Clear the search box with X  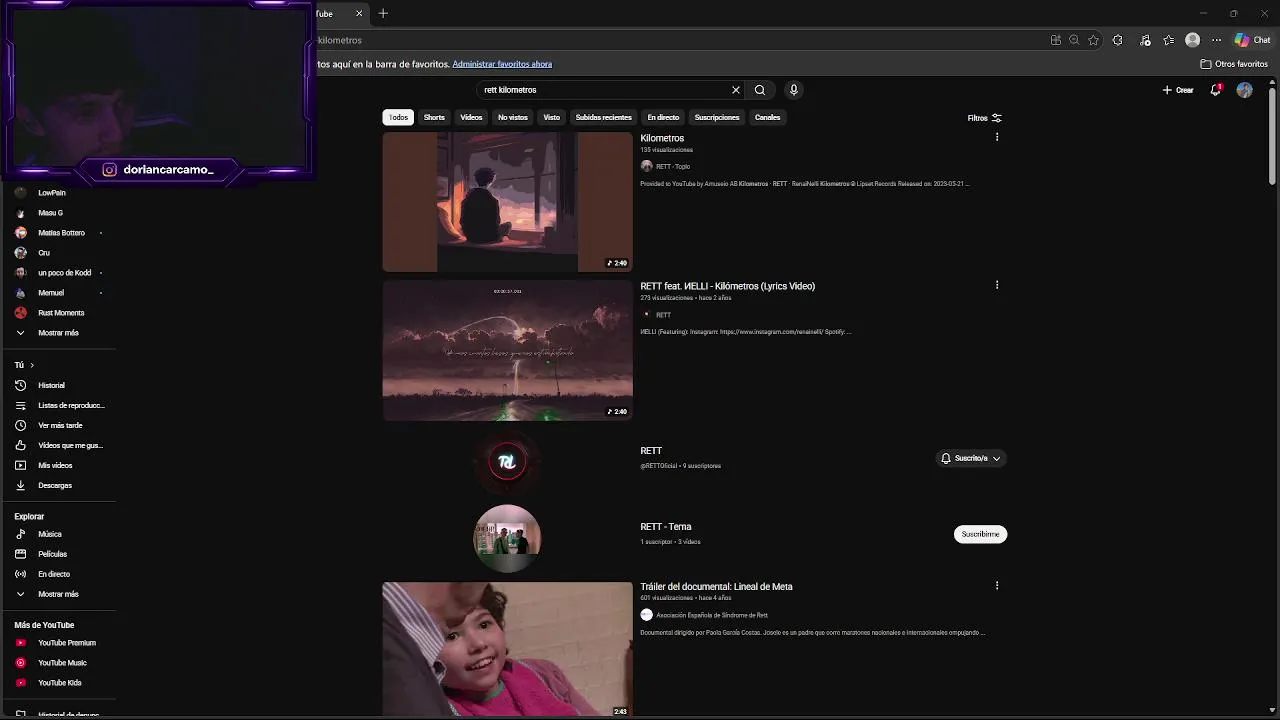(736, 90)
